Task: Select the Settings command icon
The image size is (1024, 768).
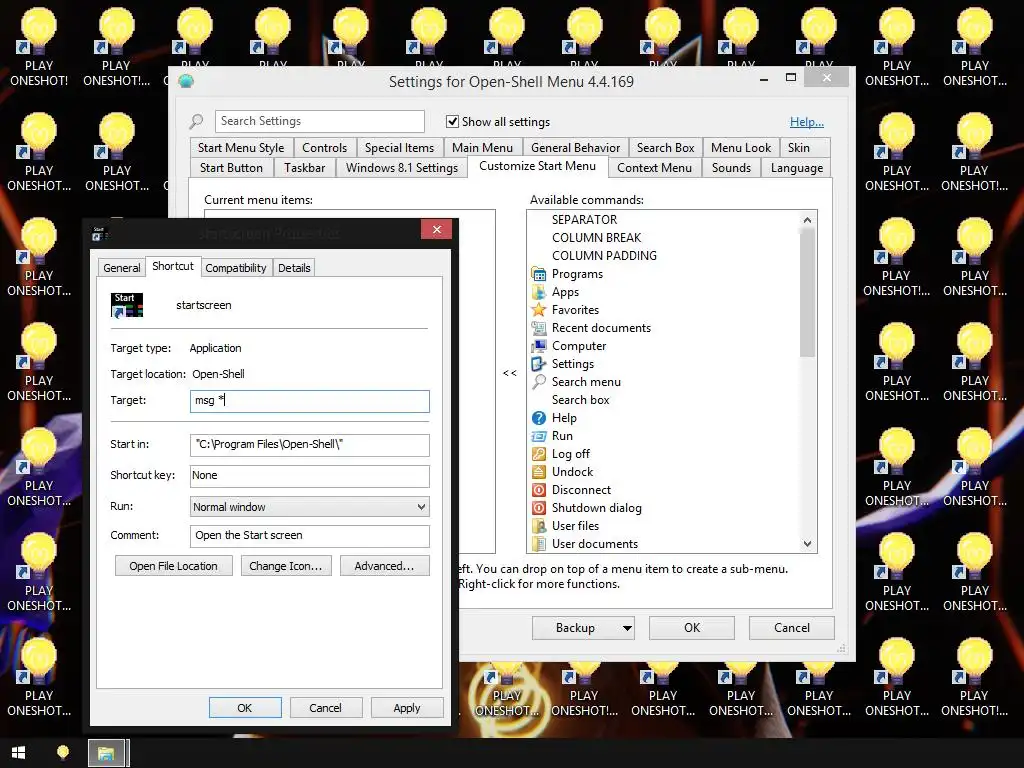Action: pyautogui.click(x=539, y=364)
